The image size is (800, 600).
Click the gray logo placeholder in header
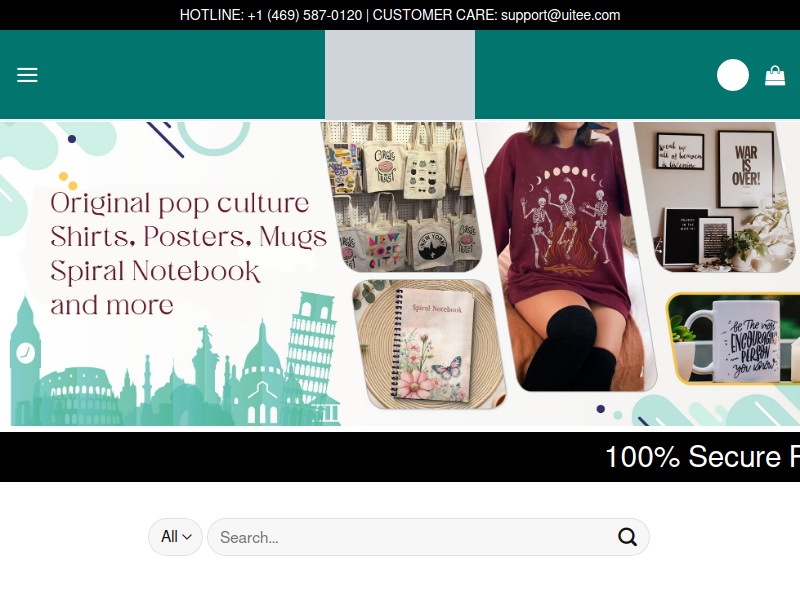(x=400, y=75)
